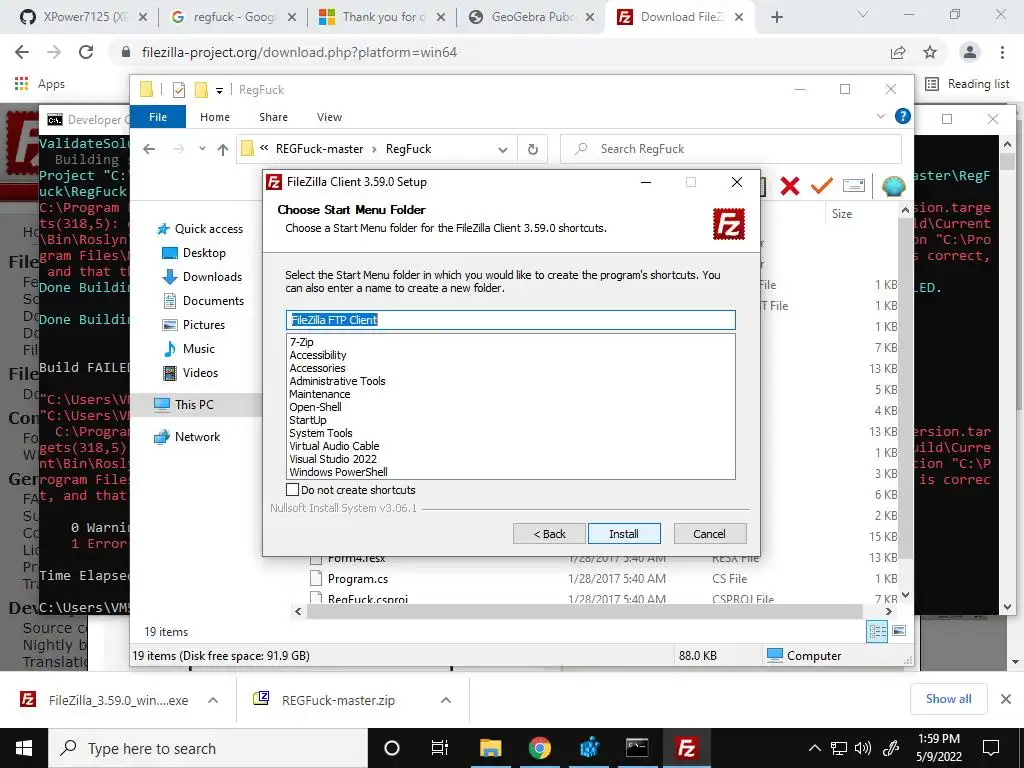This screenshot has width=1024, height=768.
Task: Open Chrome three-dot menu
Action: (1002, 52)
